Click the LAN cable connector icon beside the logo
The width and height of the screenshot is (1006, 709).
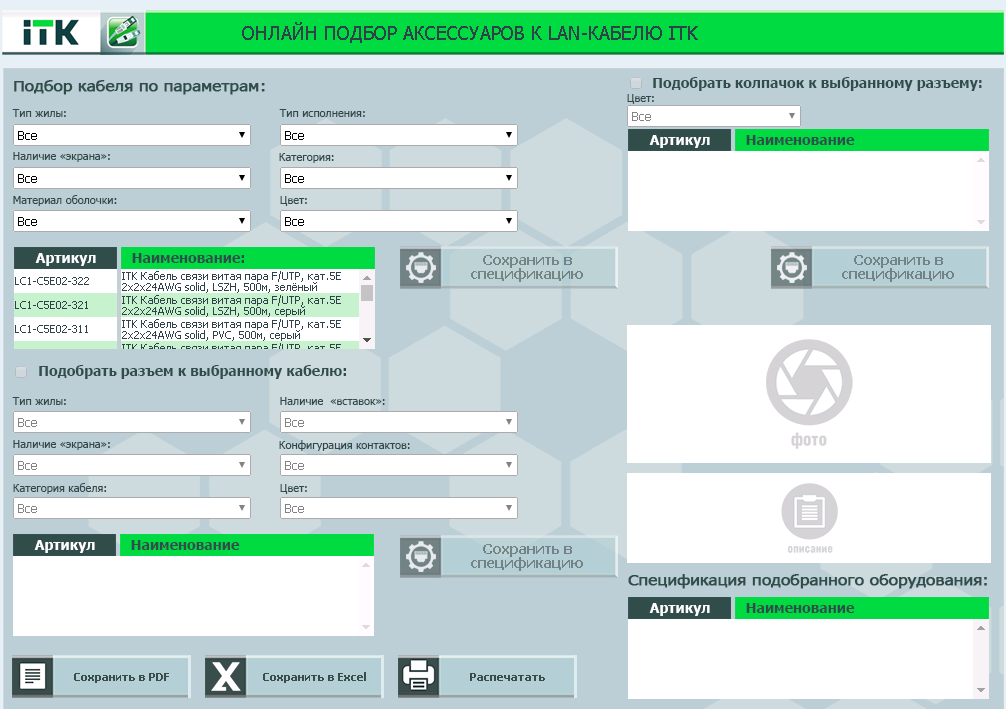[x=123, y=32]
